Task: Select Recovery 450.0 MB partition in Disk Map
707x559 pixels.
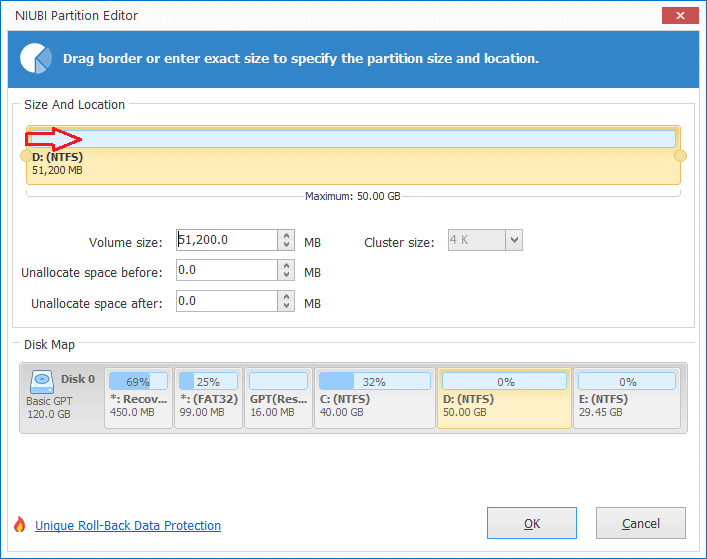Action: point(138,398)
